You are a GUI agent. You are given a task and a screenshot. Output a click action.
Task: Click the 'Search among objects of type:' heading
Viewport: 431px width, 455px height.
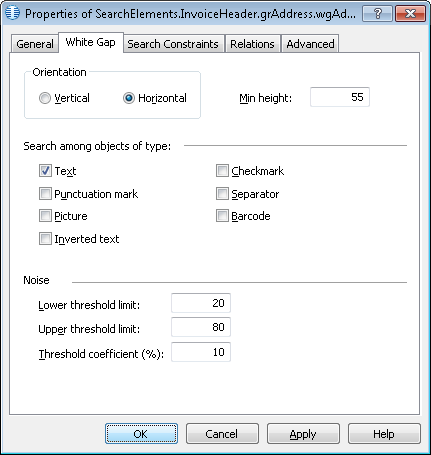pos(97,146)
